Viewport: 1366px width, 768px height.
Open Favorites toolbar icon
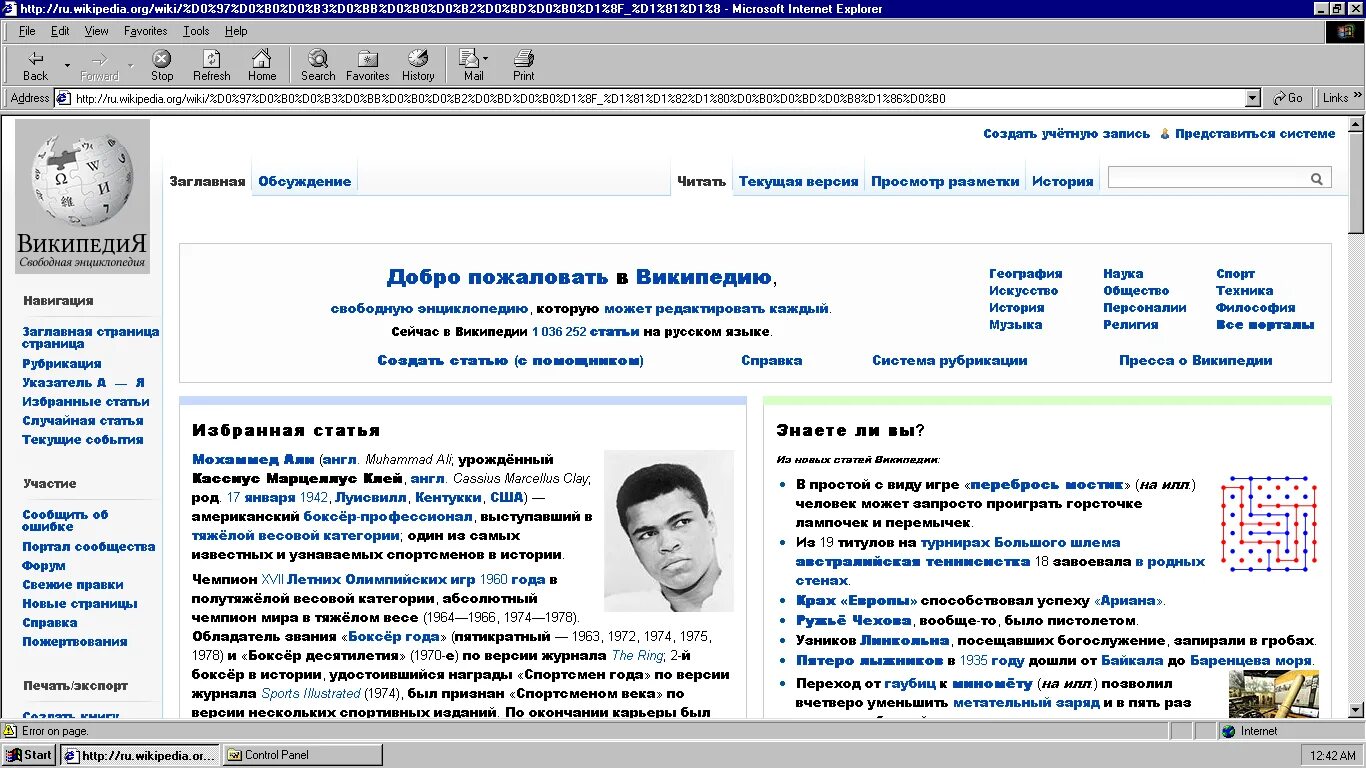[x=368, y=66]
